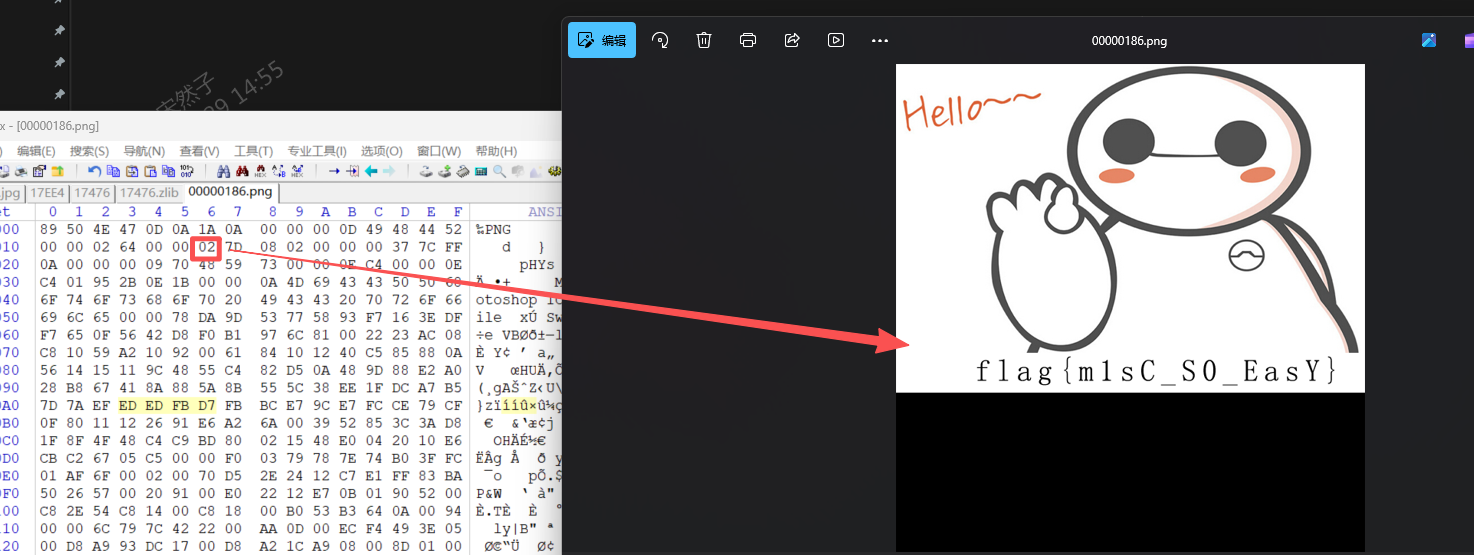This screenshot has width=1474, height=555.
Task: Open the 搜索(S) search menu
Action: 89,151
